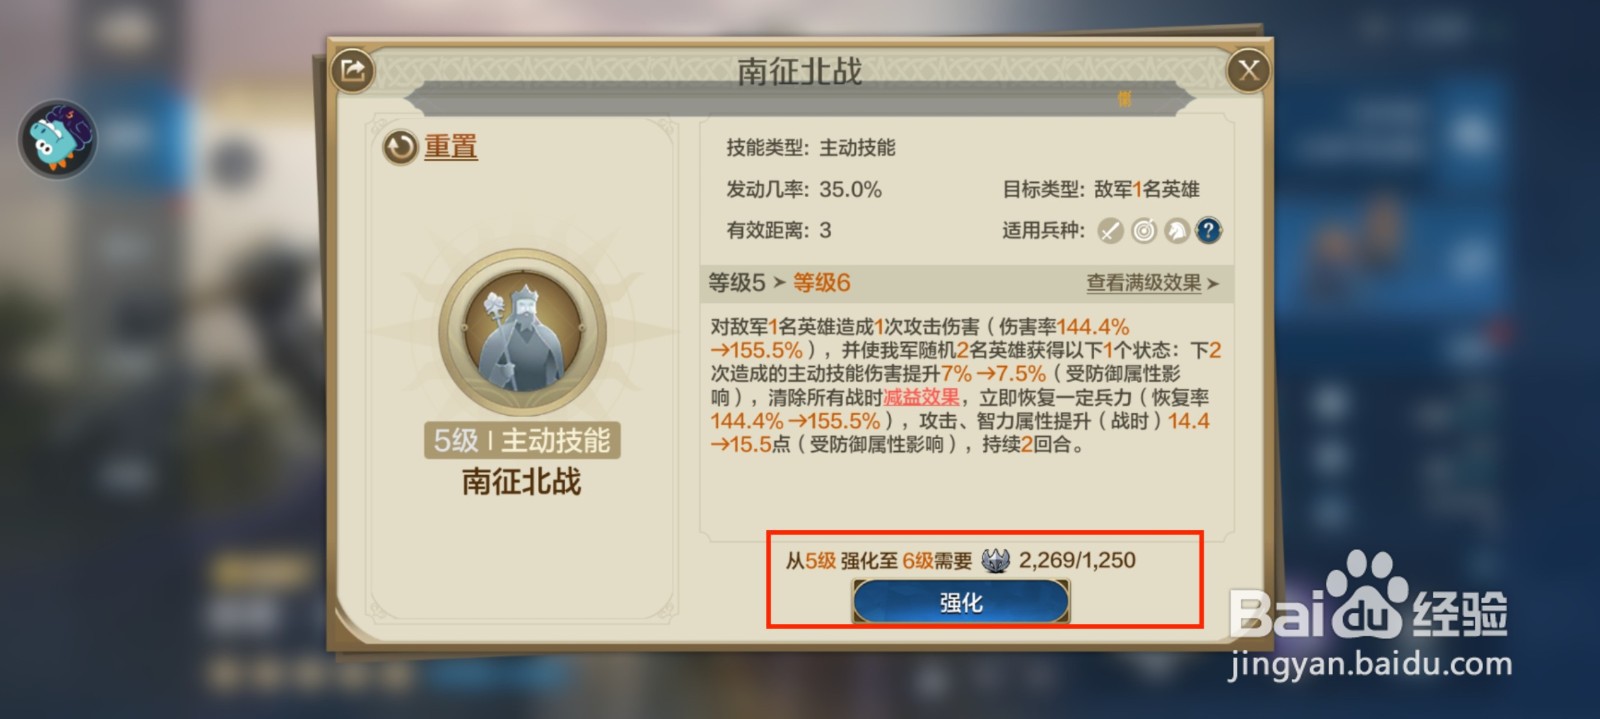Select the infantry sword troop icon

1110,231
